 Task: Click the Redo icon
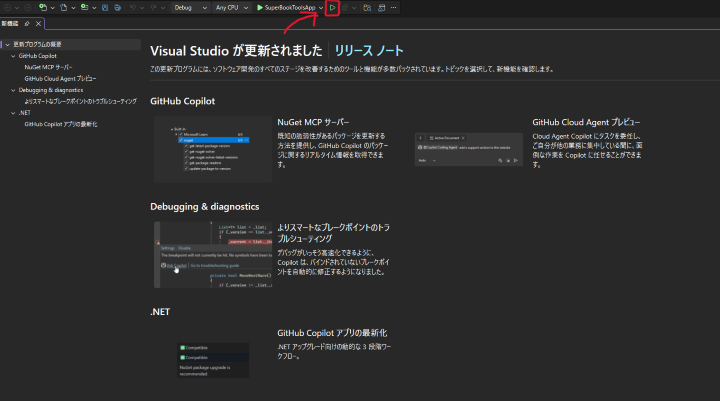[x=153, y=7]
